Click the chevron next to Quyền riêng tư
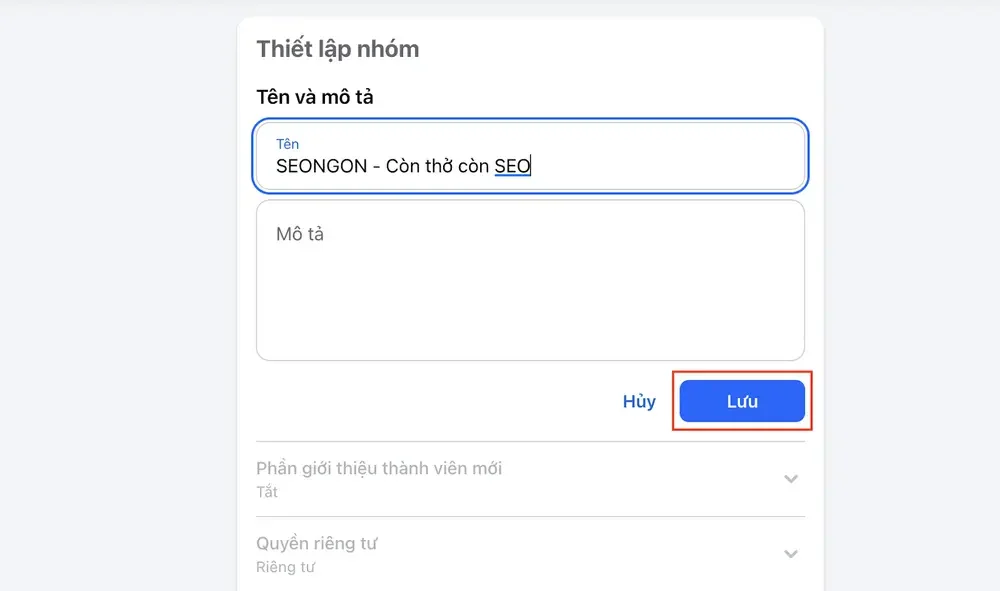The width and height of the screenshot is (1000, 591). (x=791, y=553)
